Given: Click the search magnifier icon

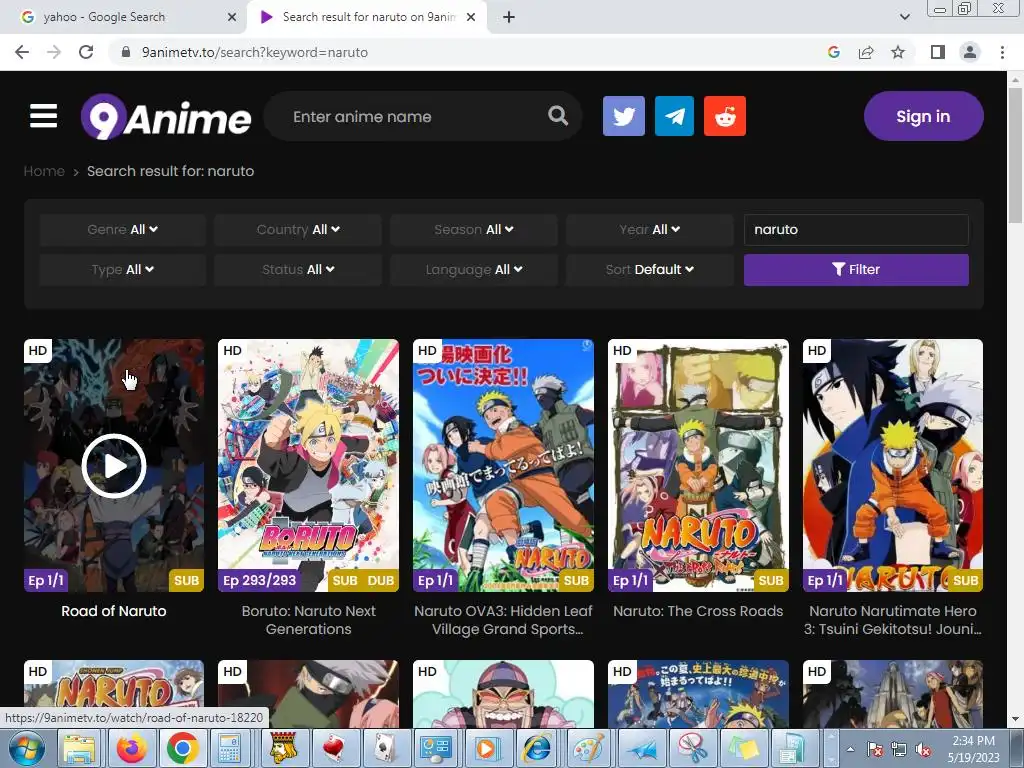Looking at the screenshot, I should (x=558, y=116).
